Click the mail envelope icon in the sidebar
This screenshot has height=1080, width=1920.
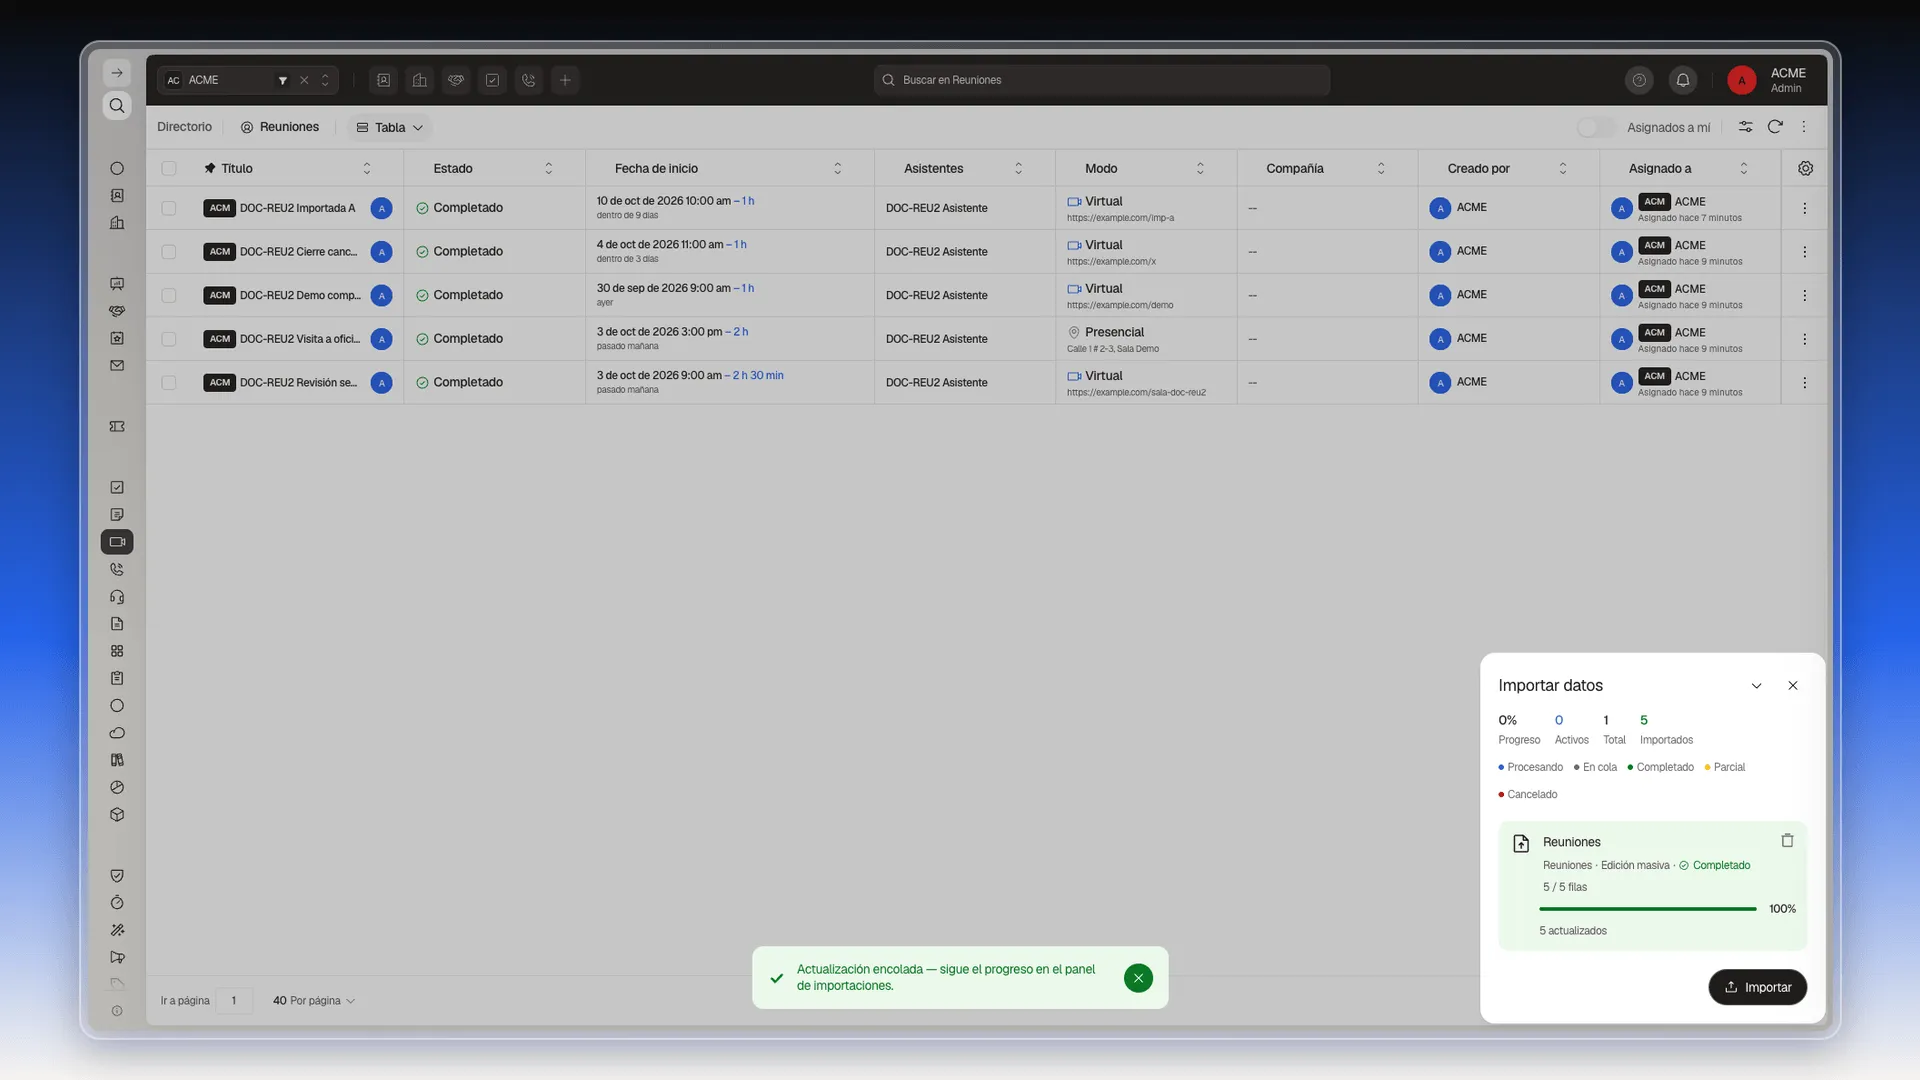(117, 366)
